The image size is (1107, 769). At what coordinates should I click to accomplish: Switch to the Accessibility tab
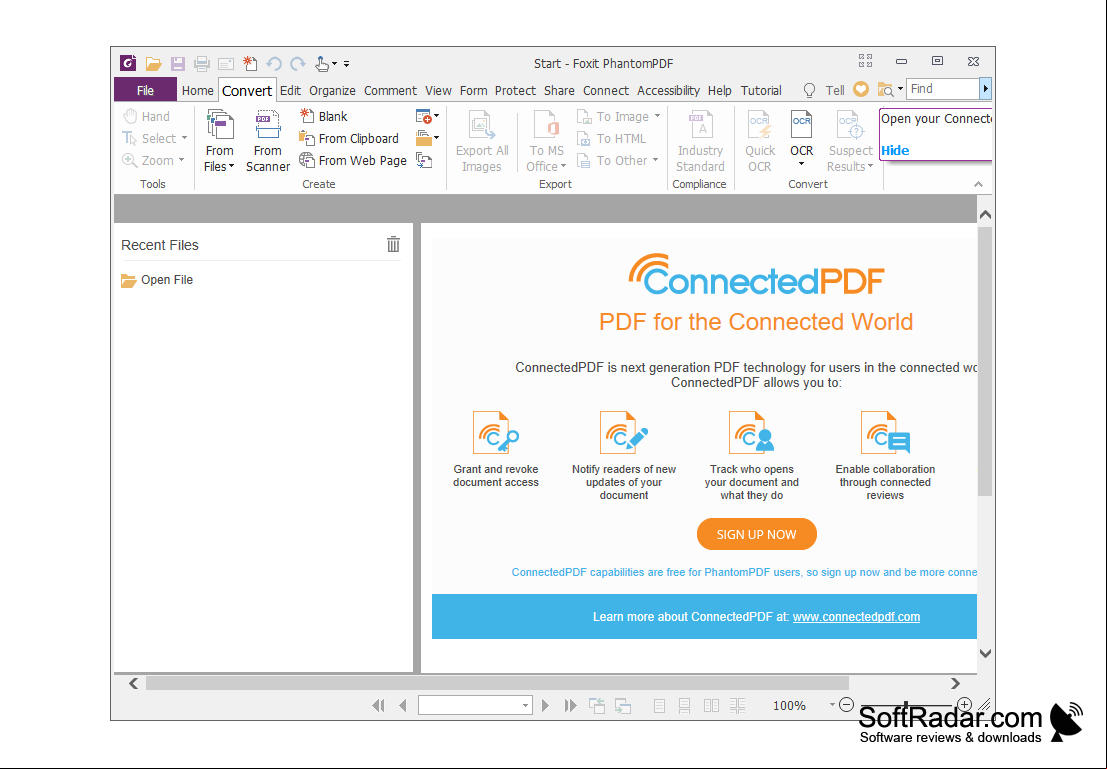pos(669,90)
